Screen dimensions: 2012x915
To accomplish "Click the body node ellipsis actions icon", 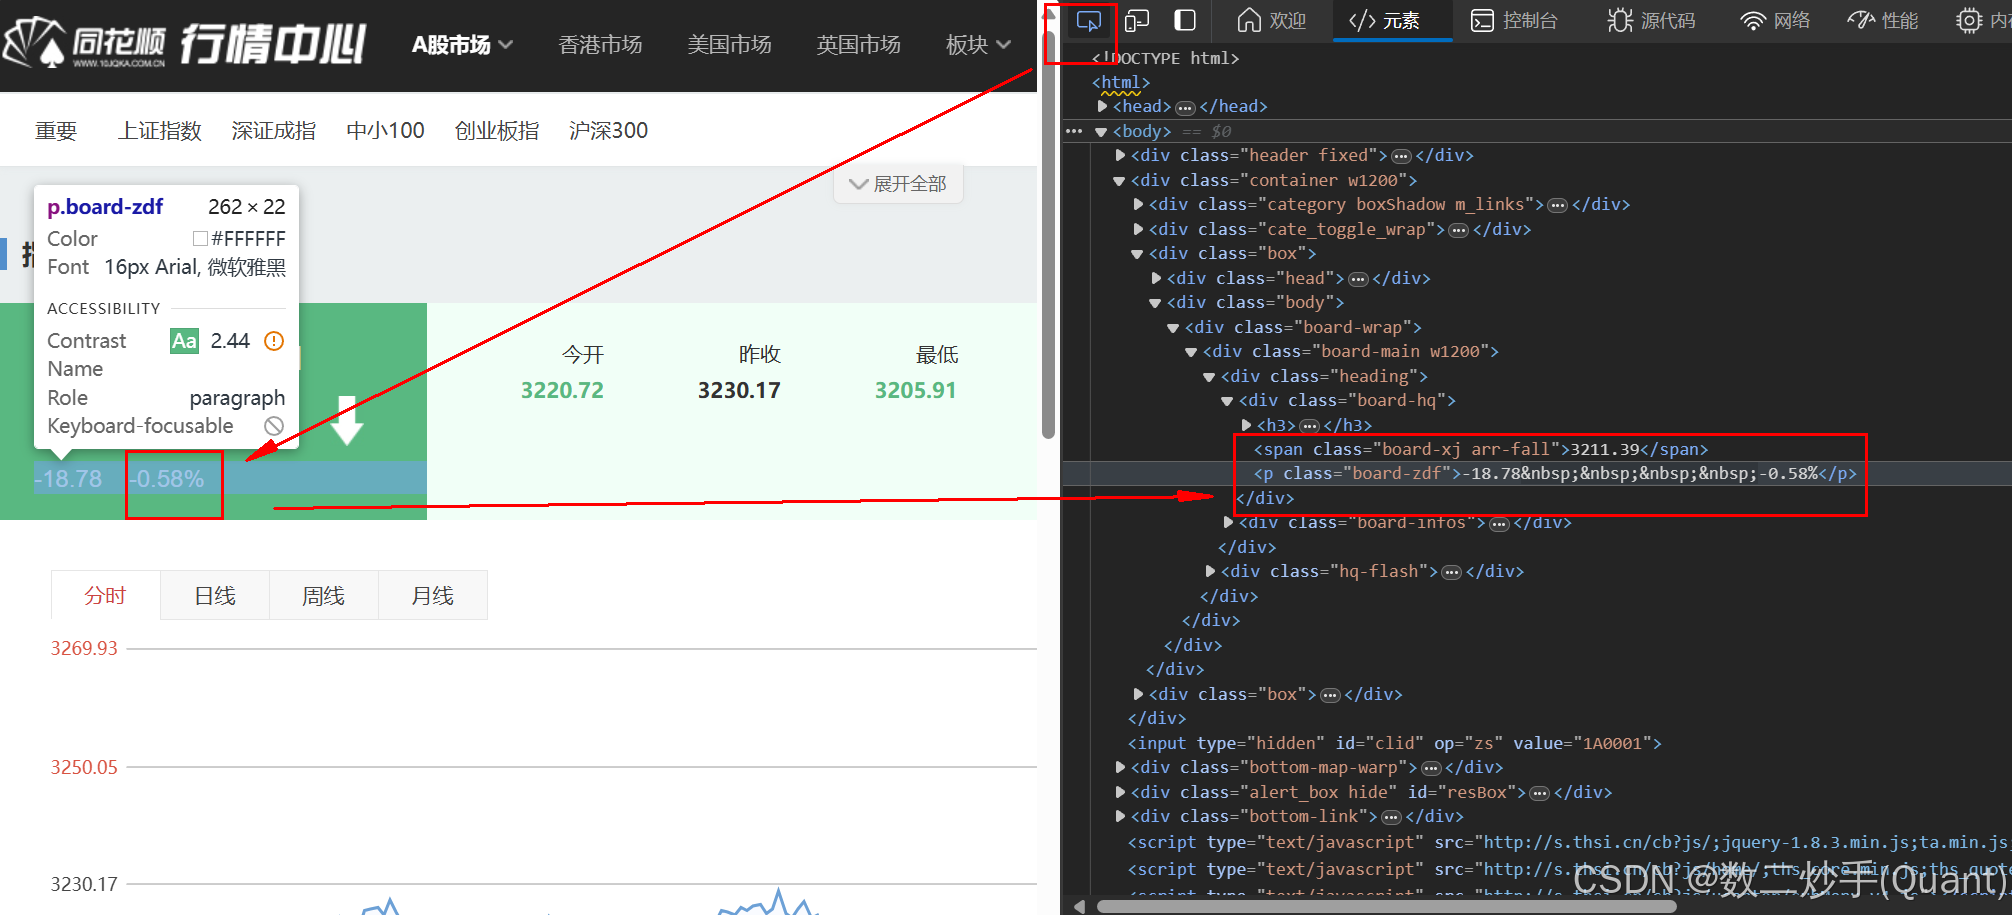I will click(x=1074, y=131).
